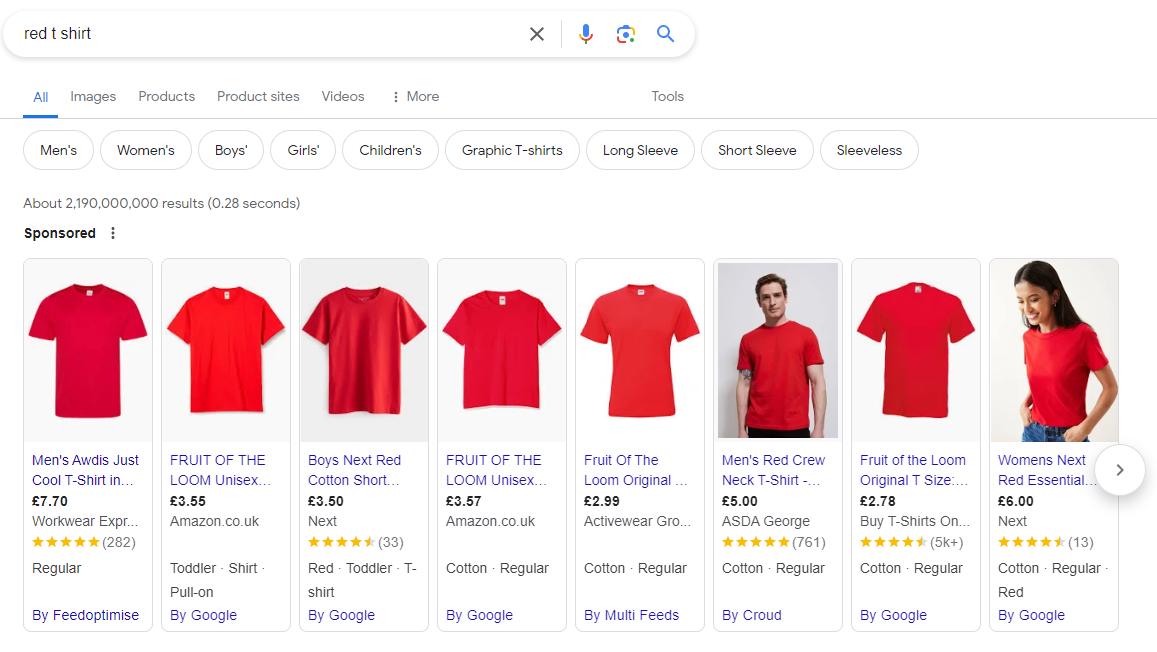The height and width of the screenshot is (652, 1157).
Task: Open Womens Next Red Essential link
Action: (1046, 470)
